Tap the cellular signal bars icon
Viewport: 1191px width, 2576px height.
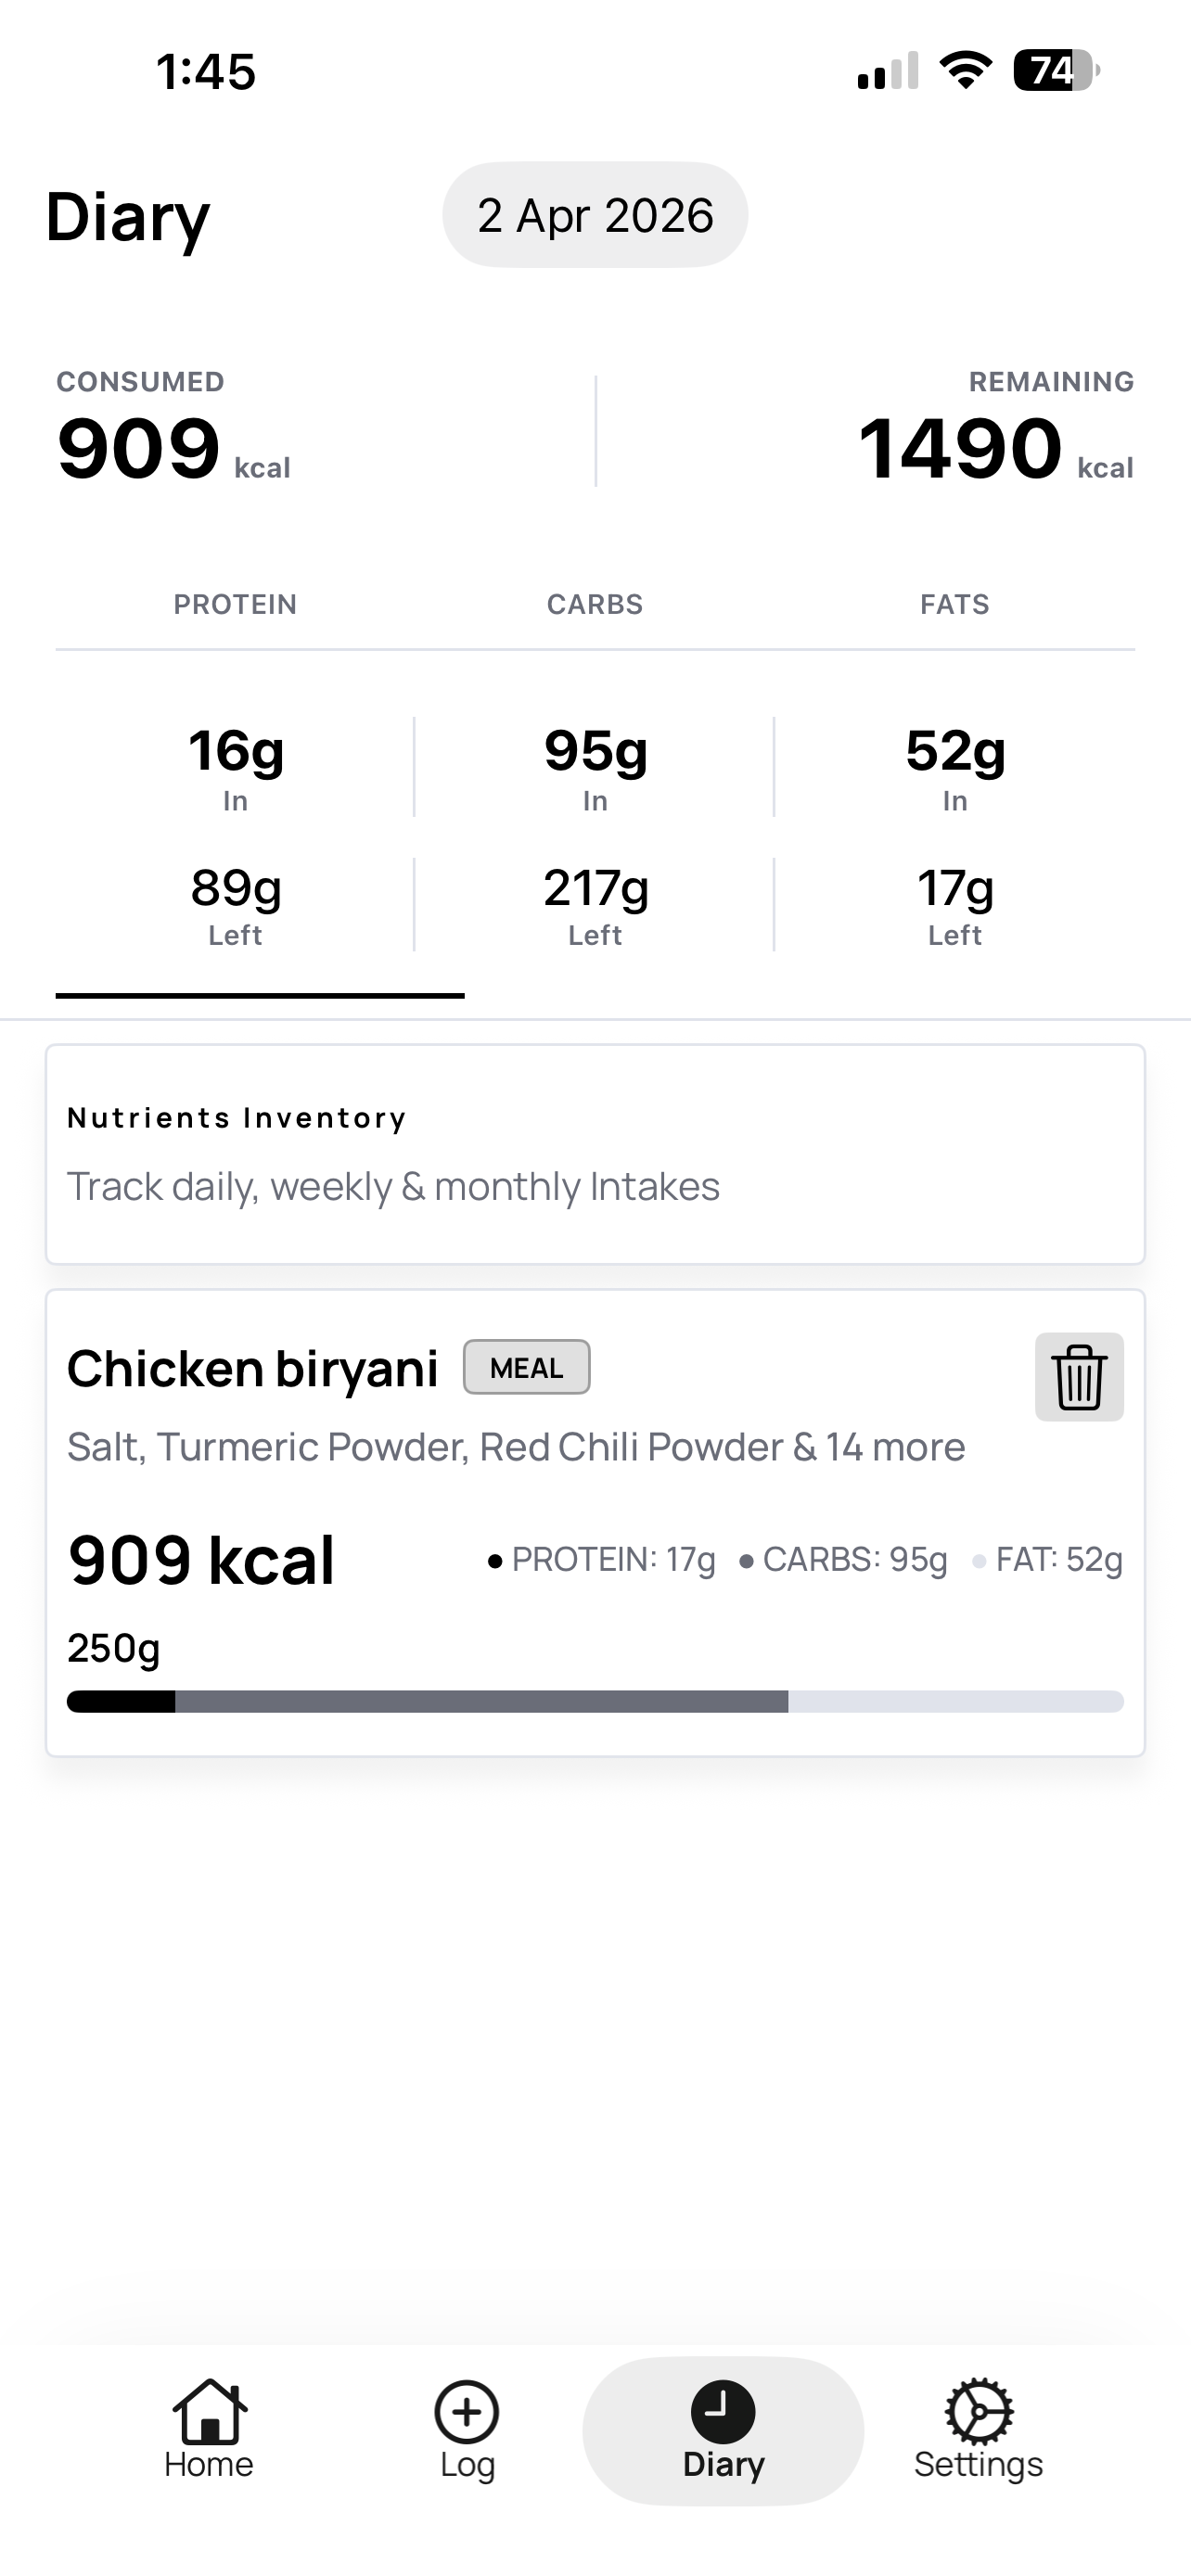click(x=888, y=71)
